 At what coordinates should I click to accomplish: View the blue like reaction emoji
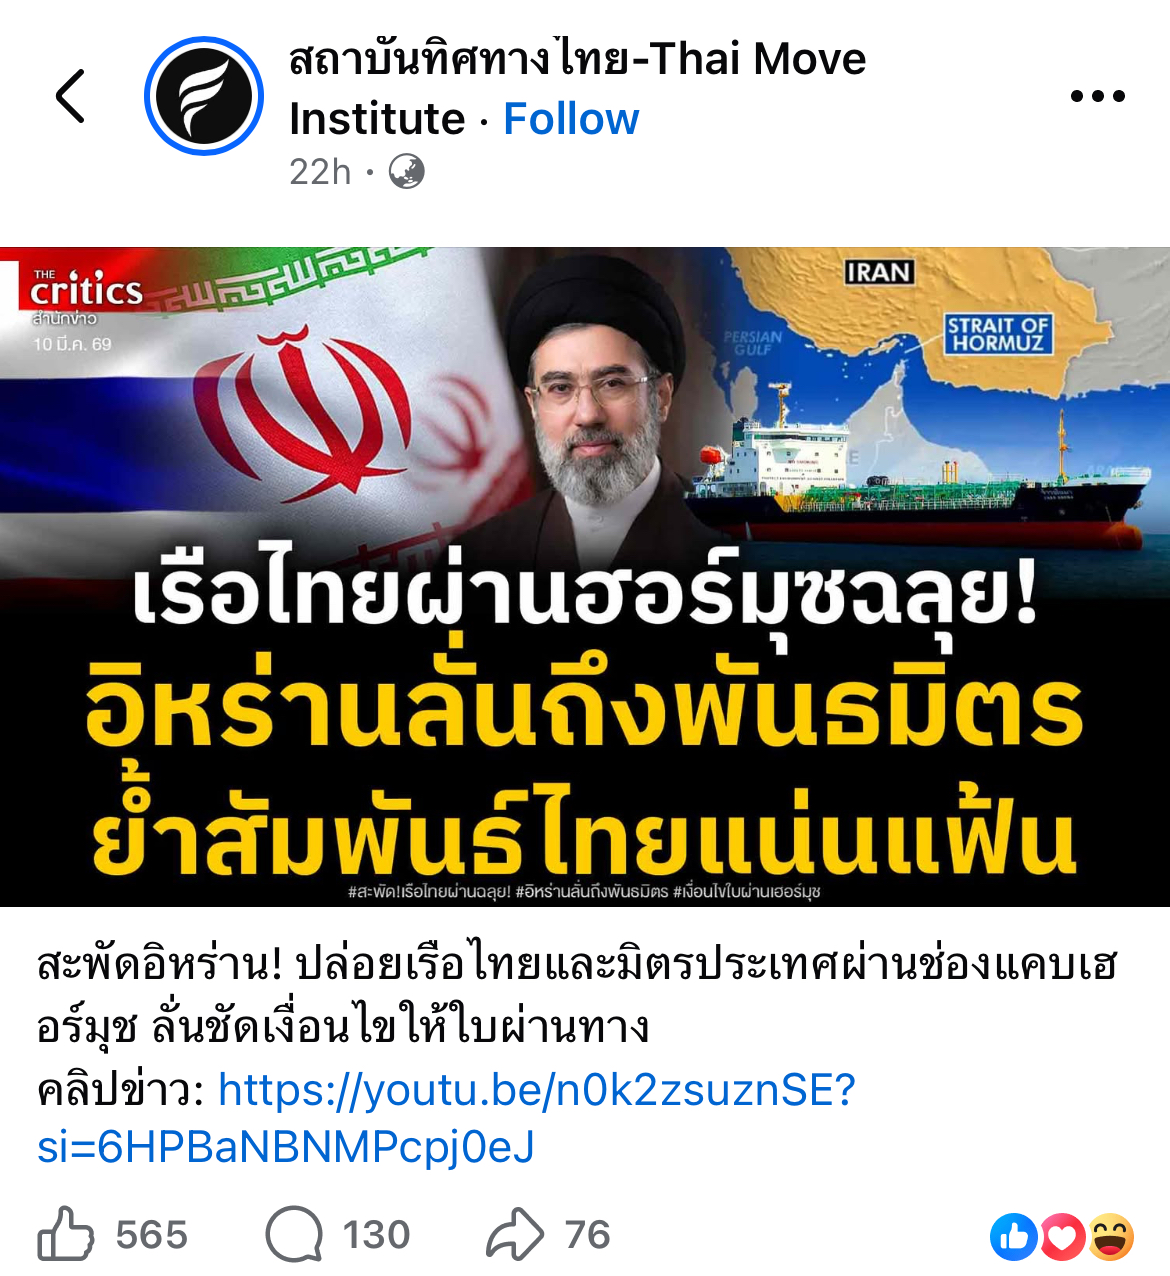[1012, 1237]
